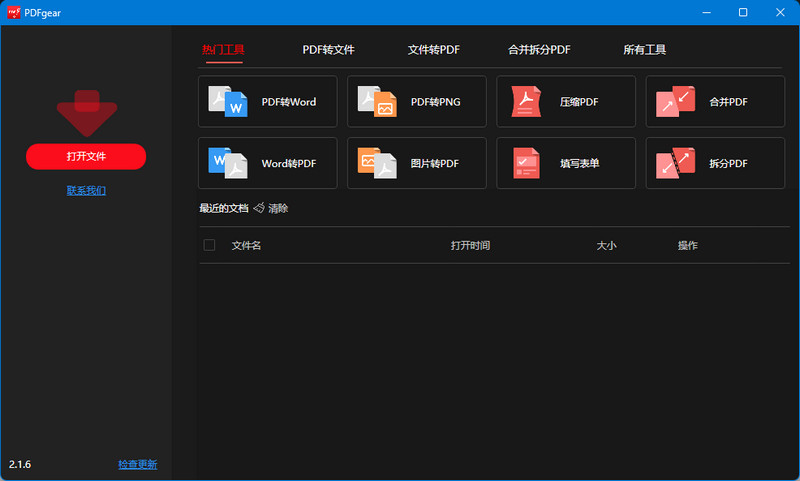Open the Word转PDF converter
Image resolution: width=800 pixels, height=481 pixels.
pos(267,163)
